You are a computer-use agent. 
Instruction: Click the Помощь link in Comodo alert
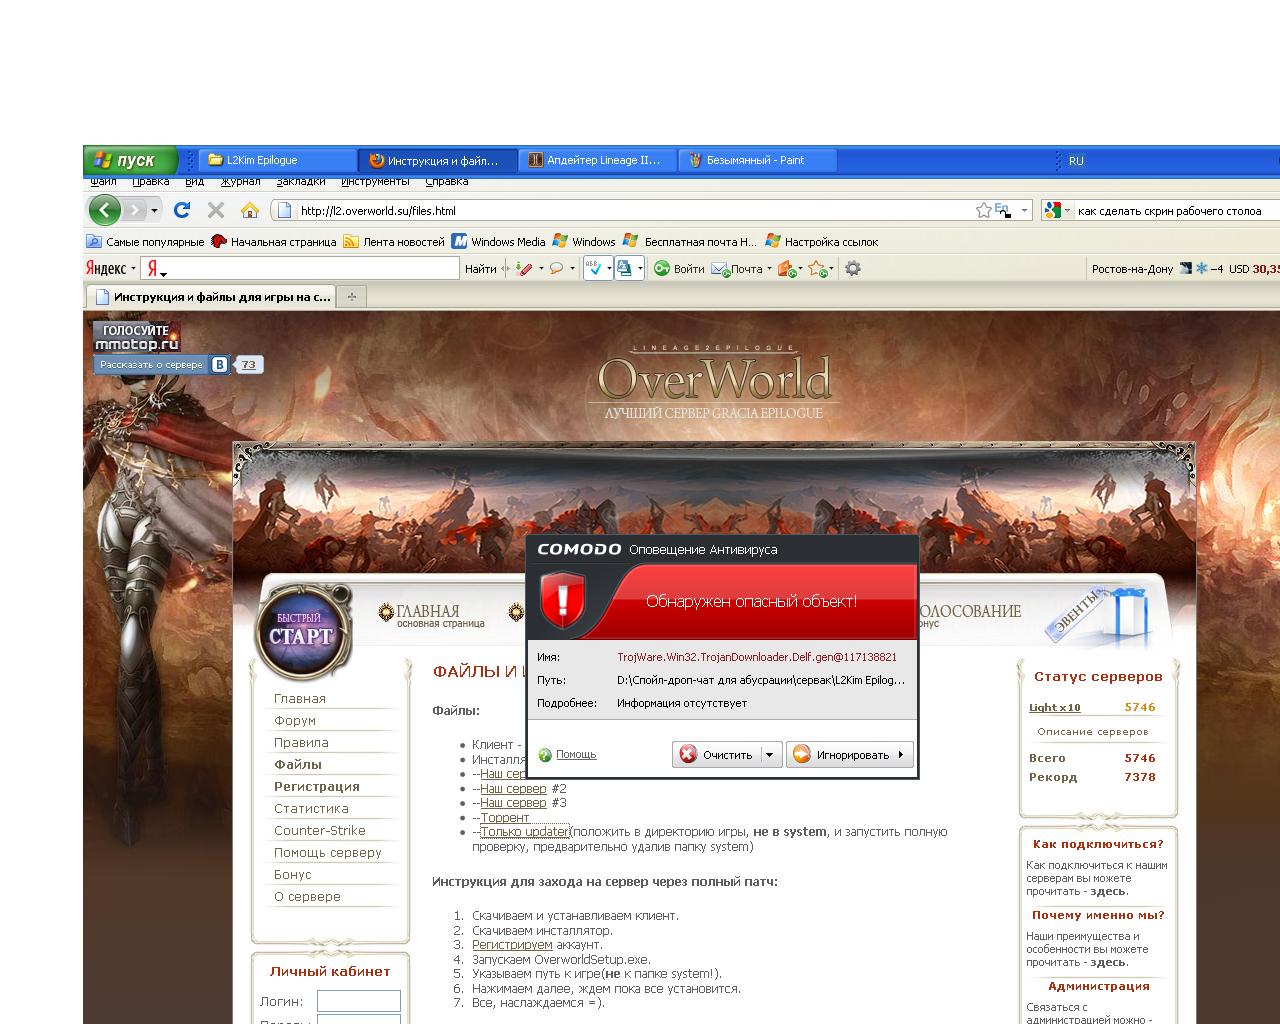(x=576, y=754)
